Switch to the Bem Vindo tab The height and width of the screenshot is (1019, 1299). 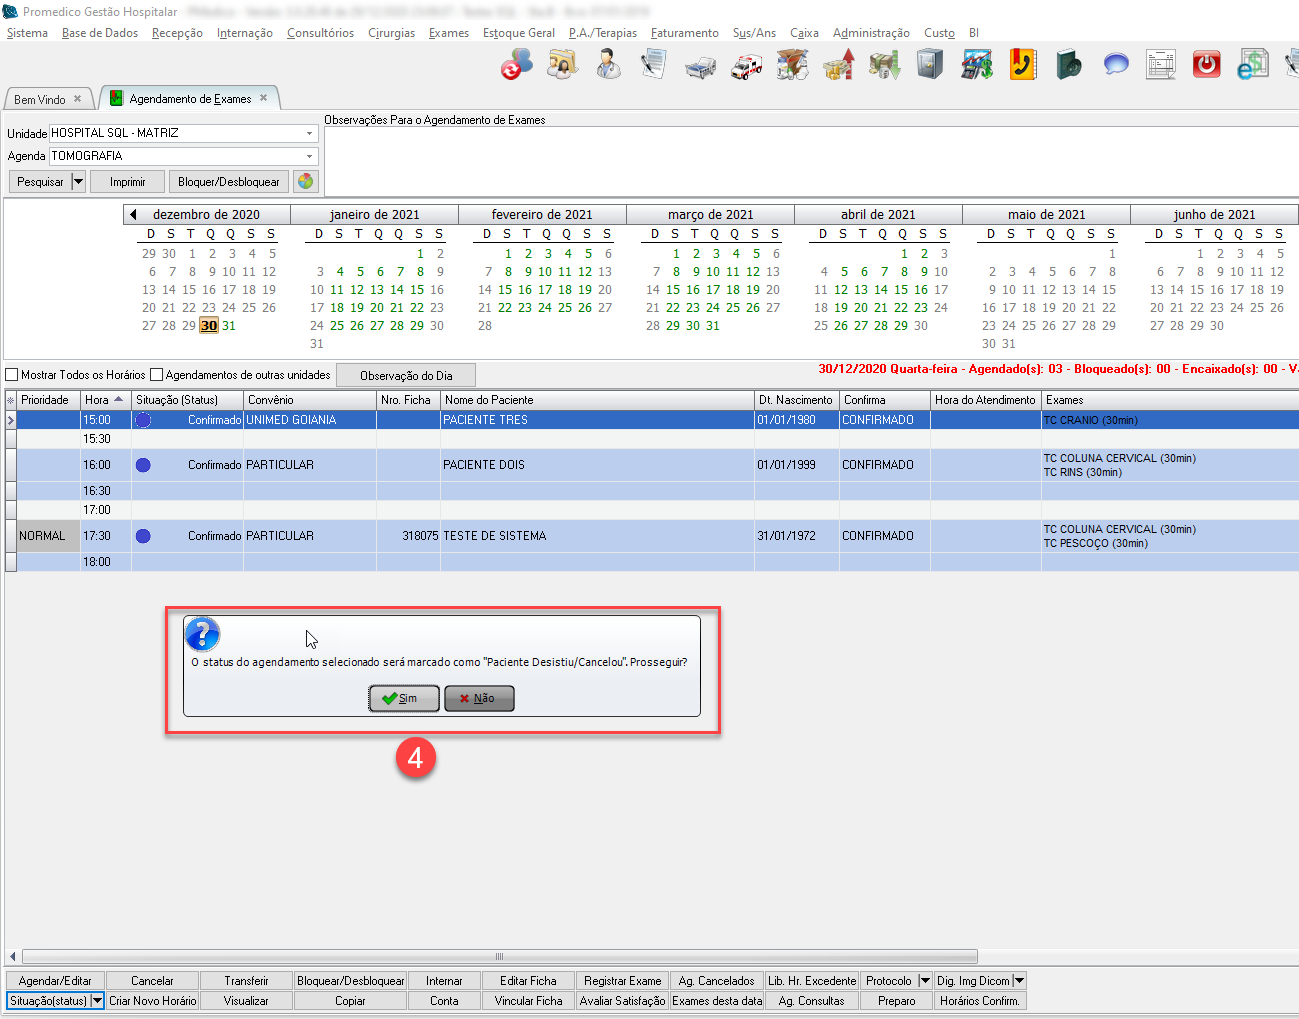click(40, 99)
